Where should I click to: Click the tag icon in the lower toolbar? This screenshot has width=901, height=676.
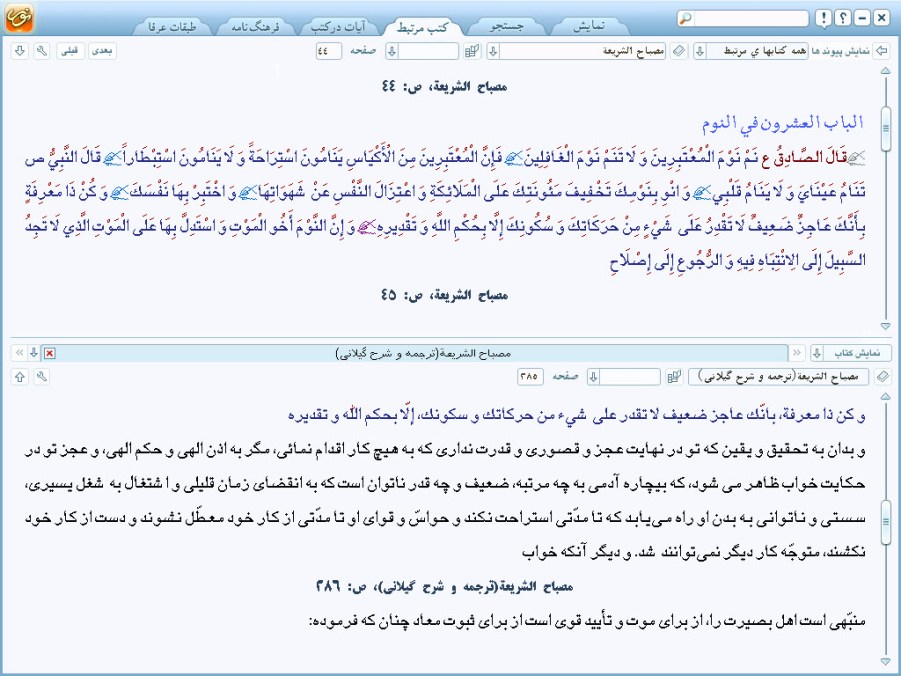883,377
